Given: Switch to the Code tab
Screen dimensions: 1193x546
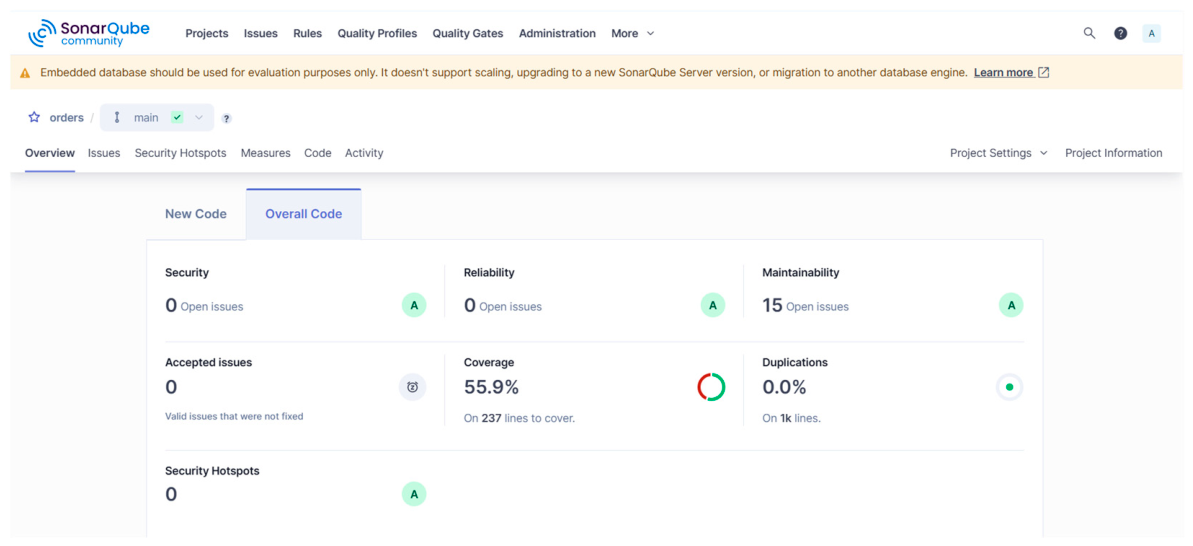Looking at the screenshot, I should pos(318,153).
